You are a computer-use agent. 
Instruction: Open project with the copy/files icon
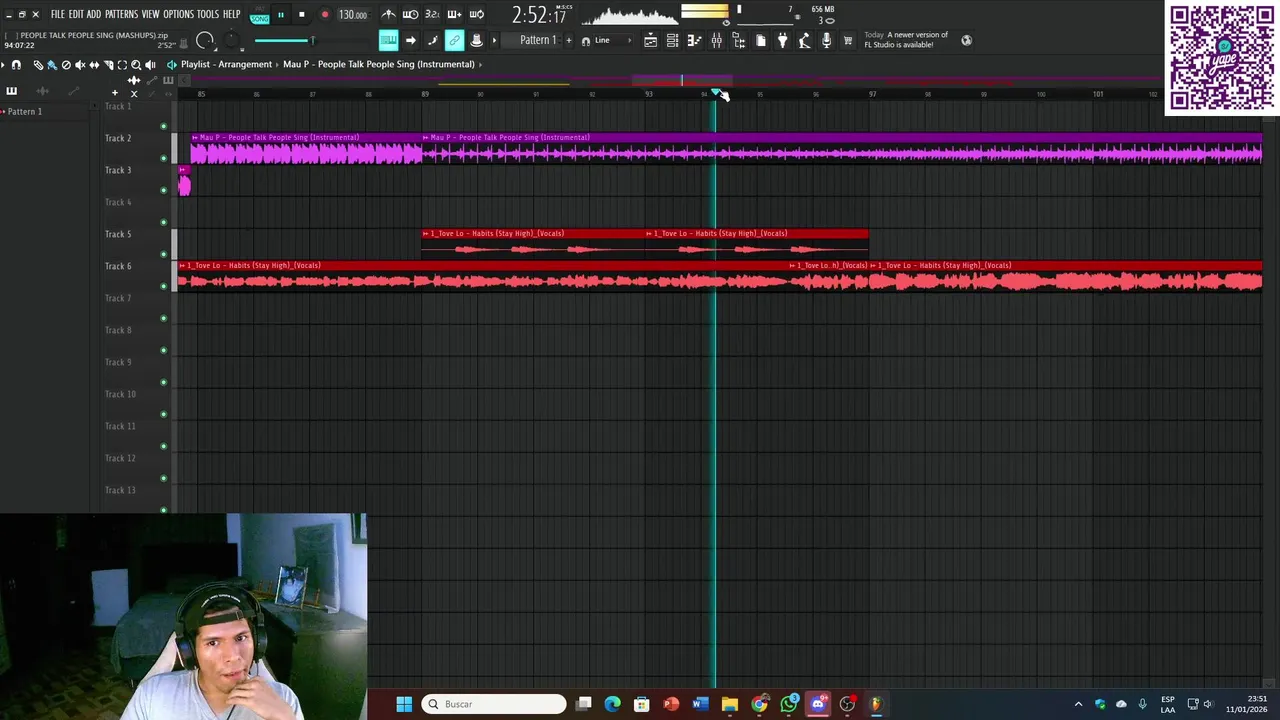coord(760,40)
